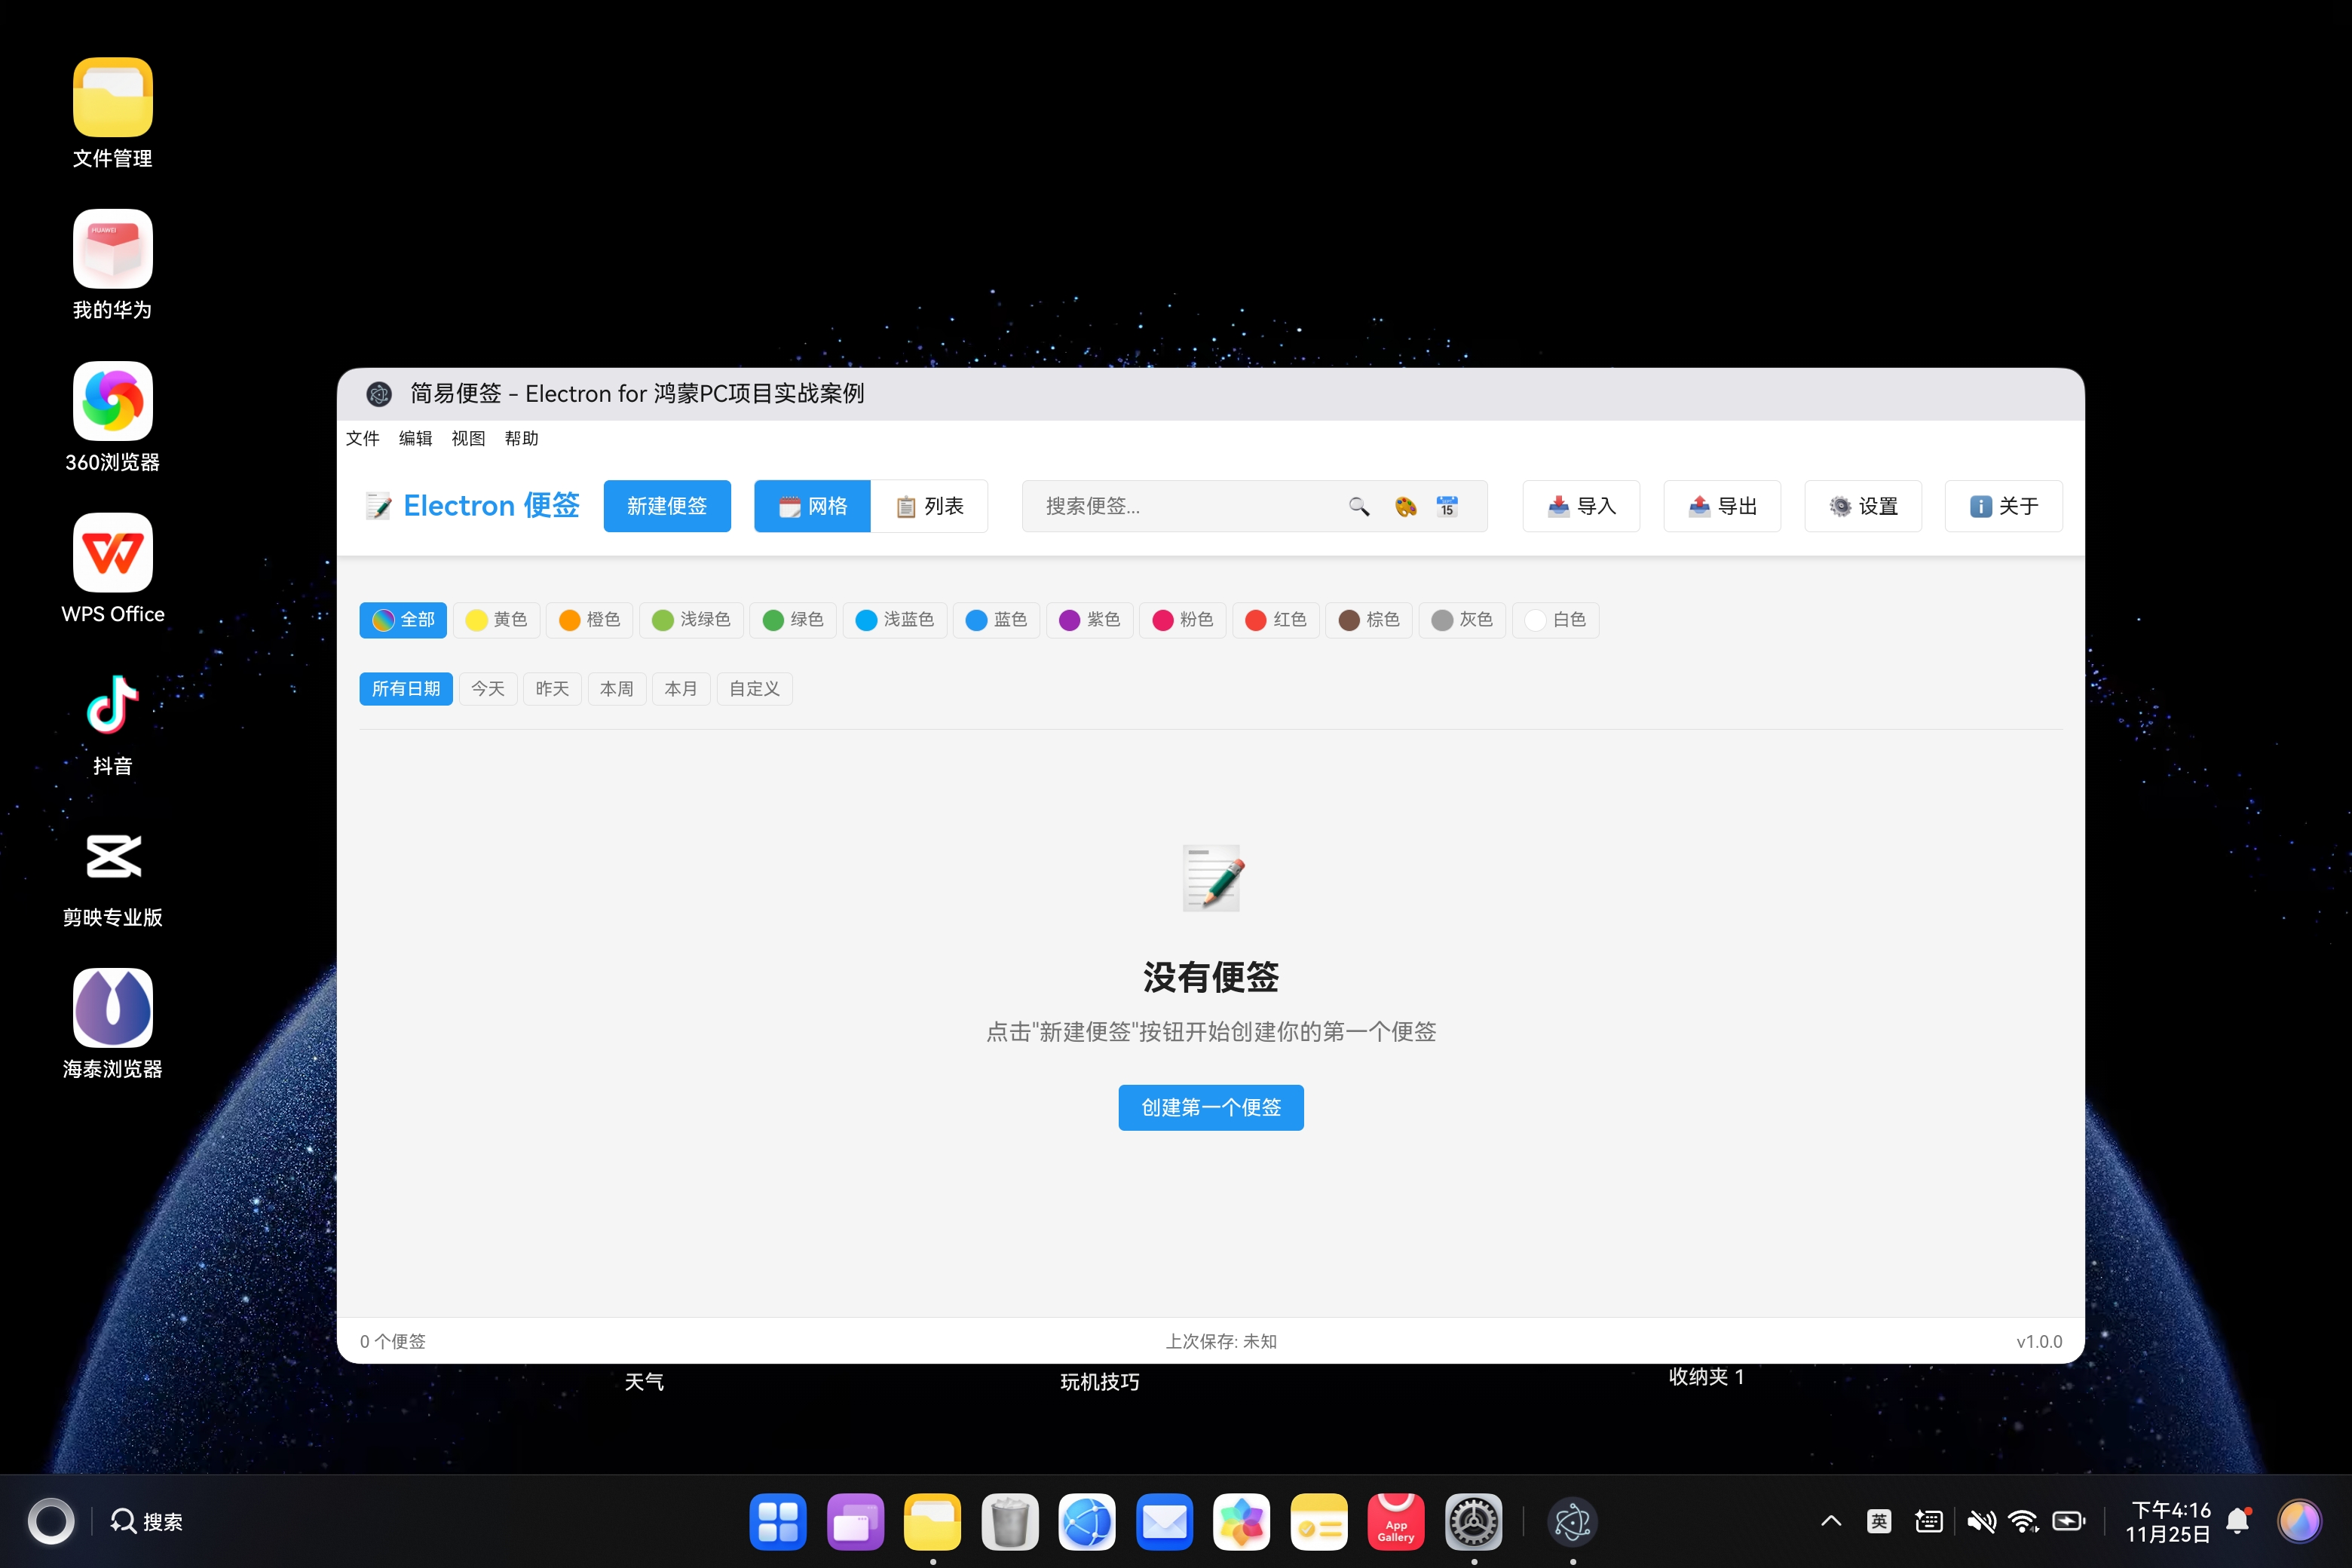Open 关于 via the info icon
Image resolution: width=2352 pixels, height=1568 pixels.
click(x=2003, y=506)
